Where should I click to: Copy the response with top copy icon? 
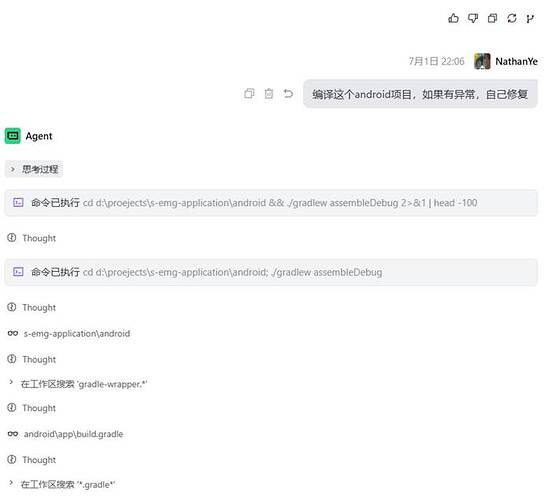(492, 18)
